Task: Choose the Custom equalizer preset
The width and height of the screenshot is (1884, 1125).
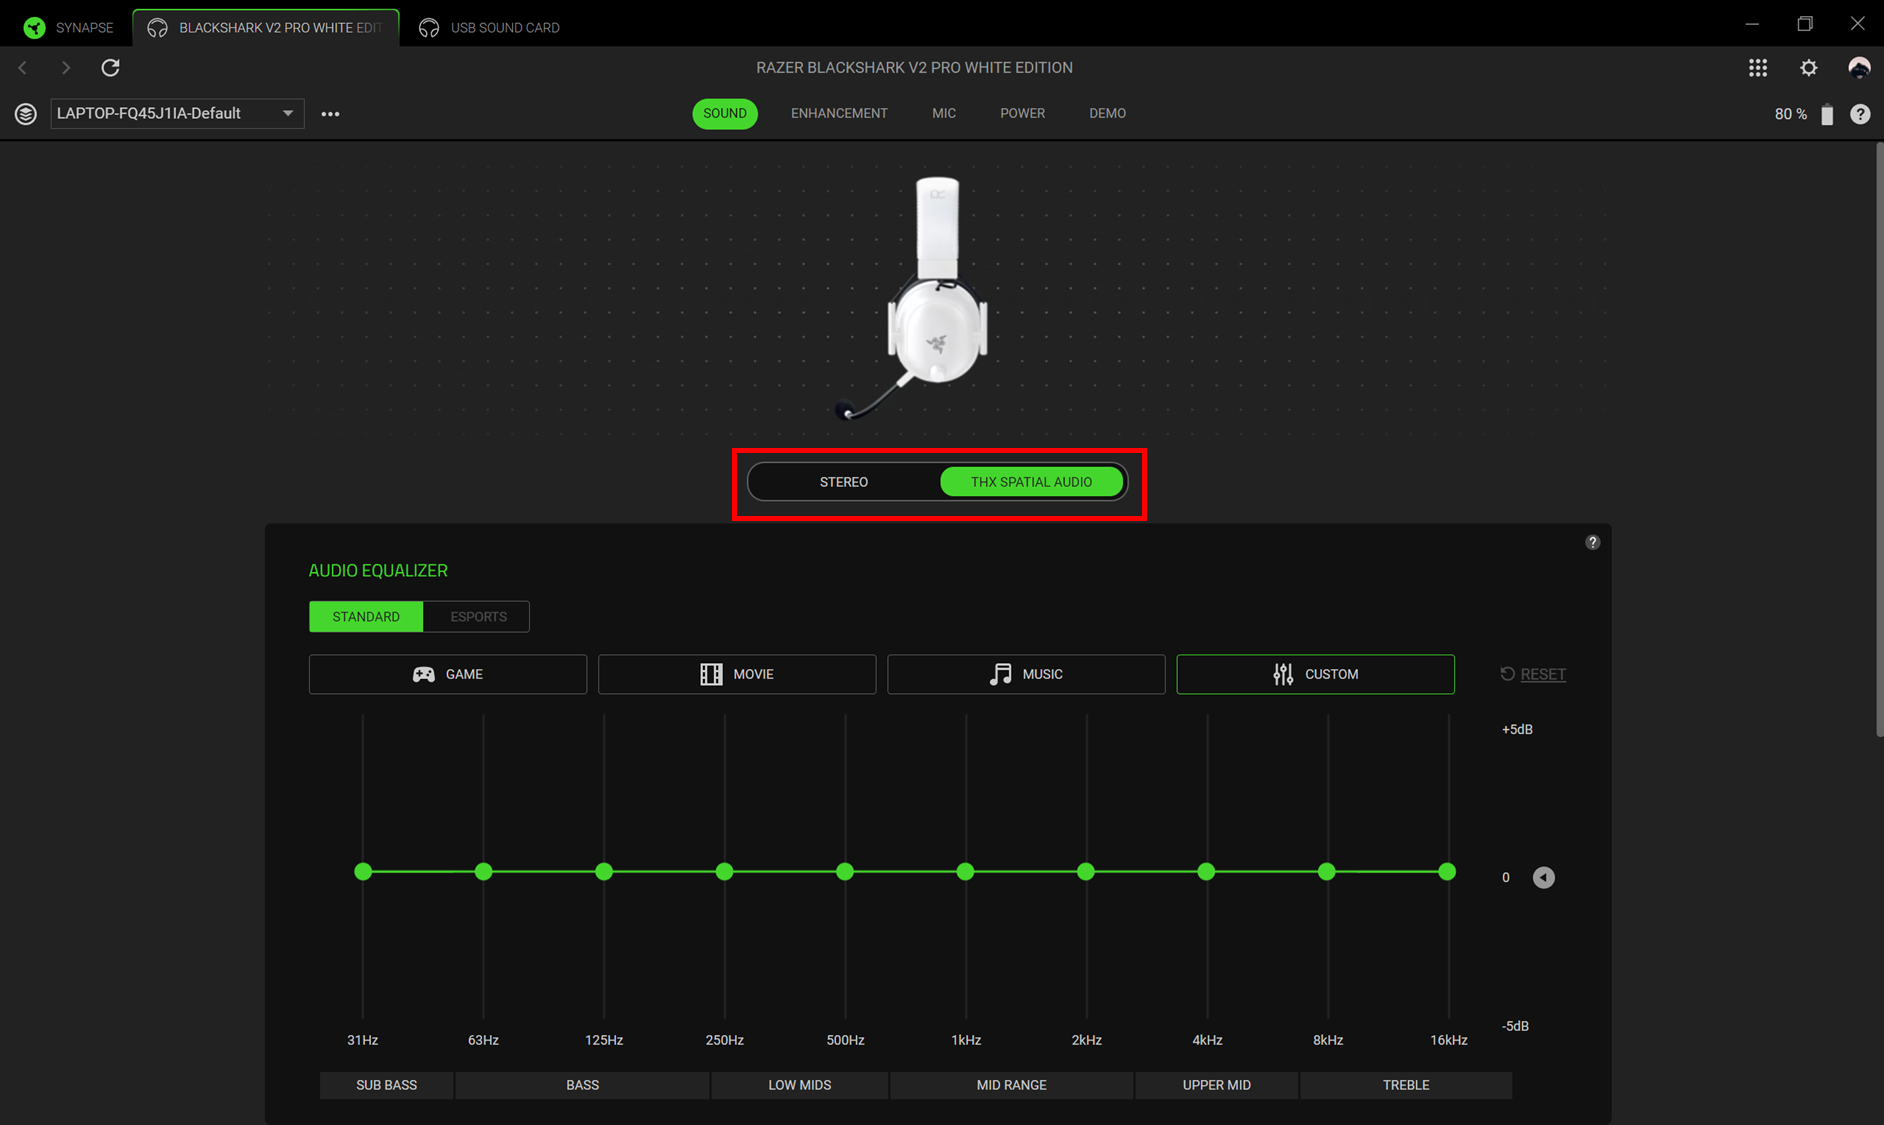Action: coord(1315,674)
